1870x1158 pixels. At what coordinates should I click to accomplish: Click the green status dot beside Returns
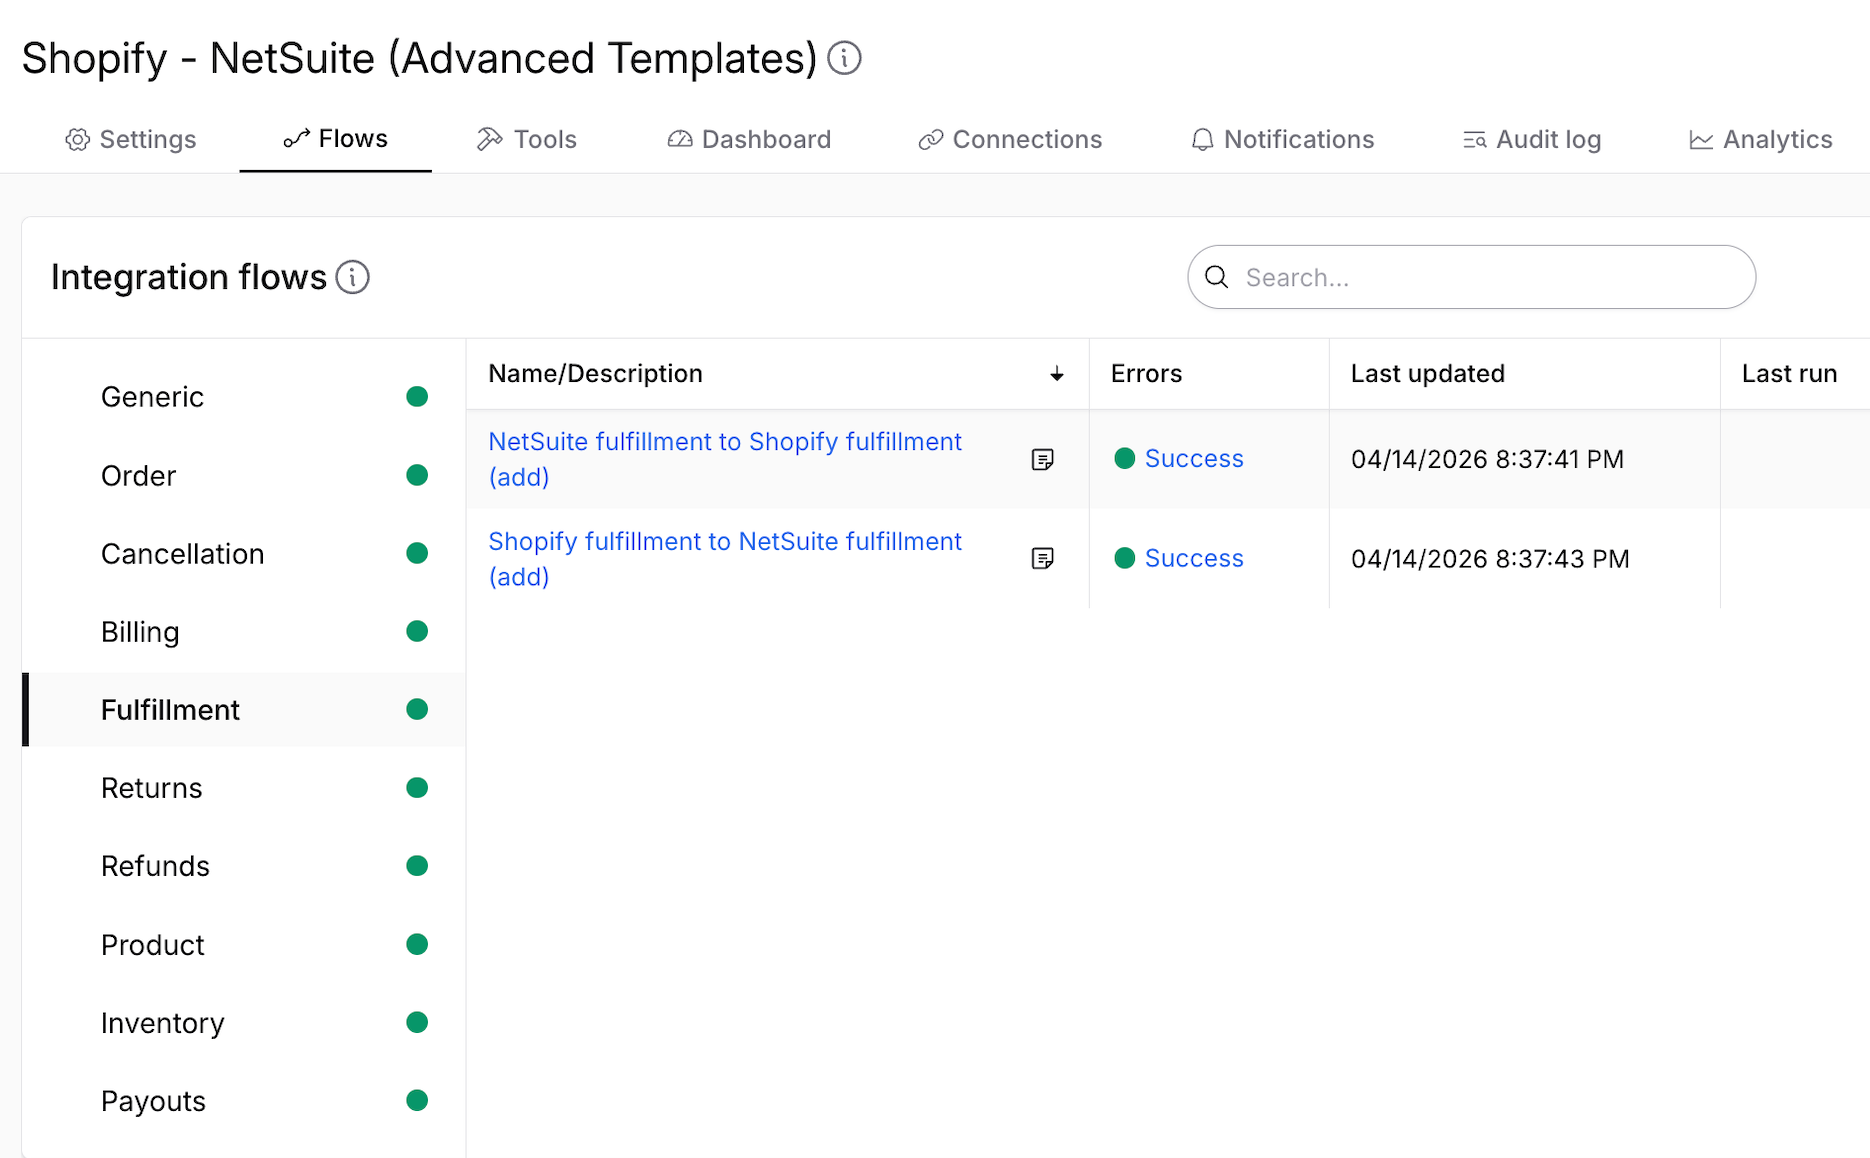[417, 788]
